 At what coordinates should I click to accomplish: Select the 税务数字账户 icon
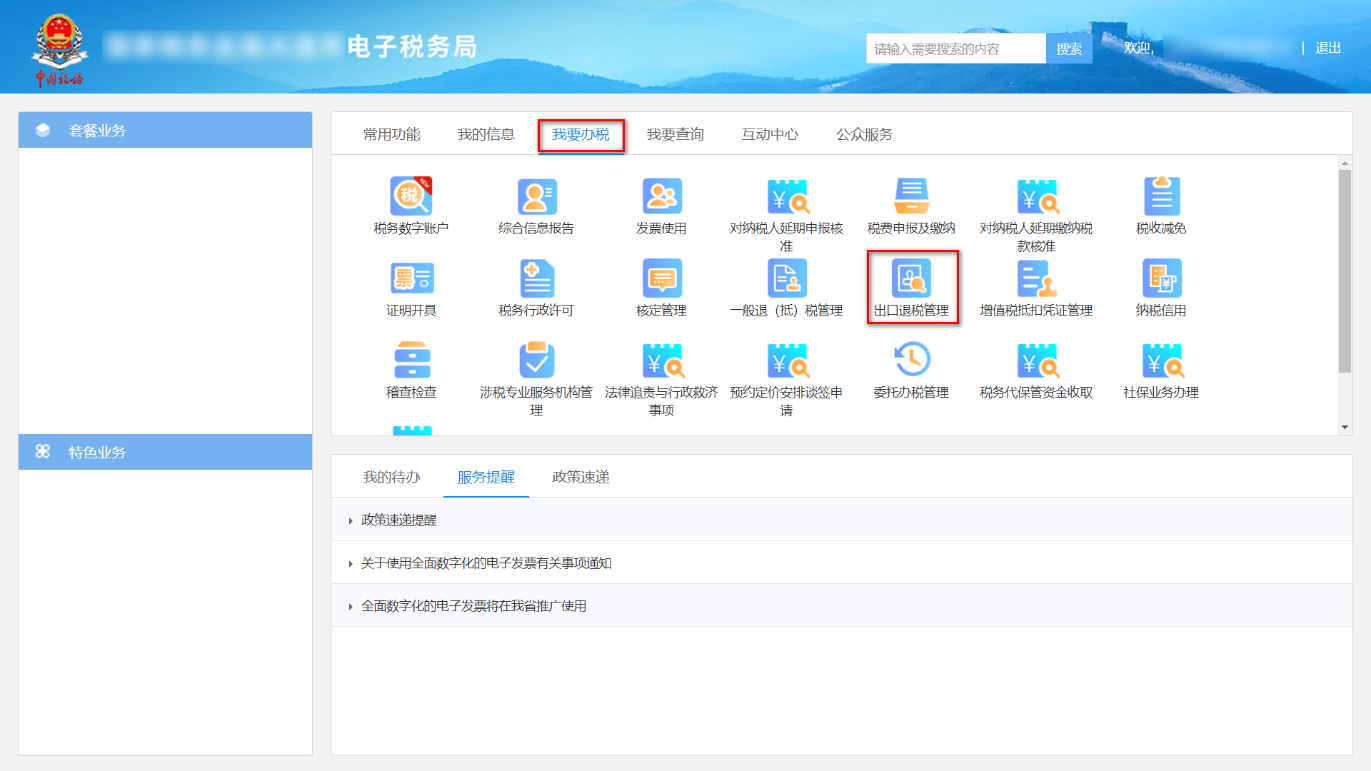411,207
